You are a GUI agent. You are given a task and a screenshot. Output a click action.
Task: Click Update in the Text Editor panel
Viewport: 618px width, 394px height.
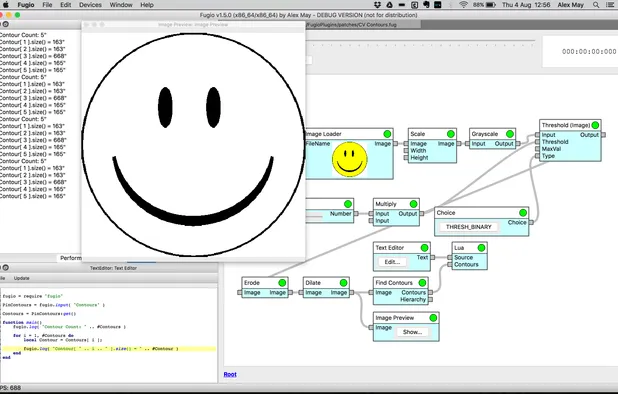pyautogui.click(x=22, y=278)
